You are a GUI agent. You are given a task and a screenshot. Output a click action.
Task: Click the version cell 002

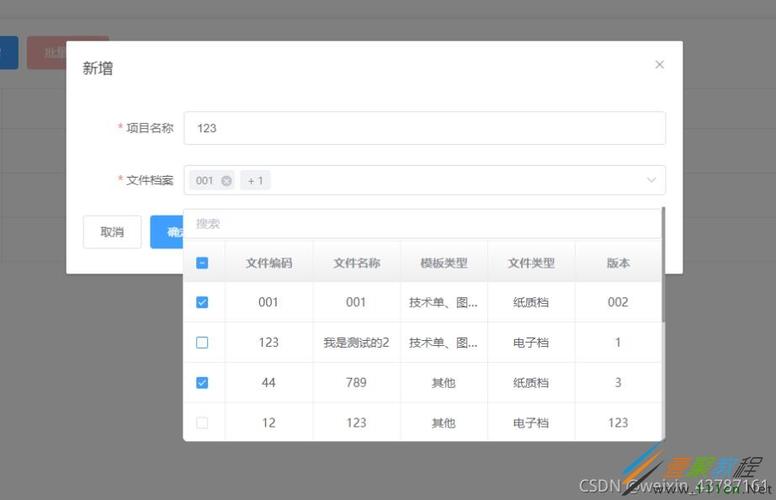[618, 302]
